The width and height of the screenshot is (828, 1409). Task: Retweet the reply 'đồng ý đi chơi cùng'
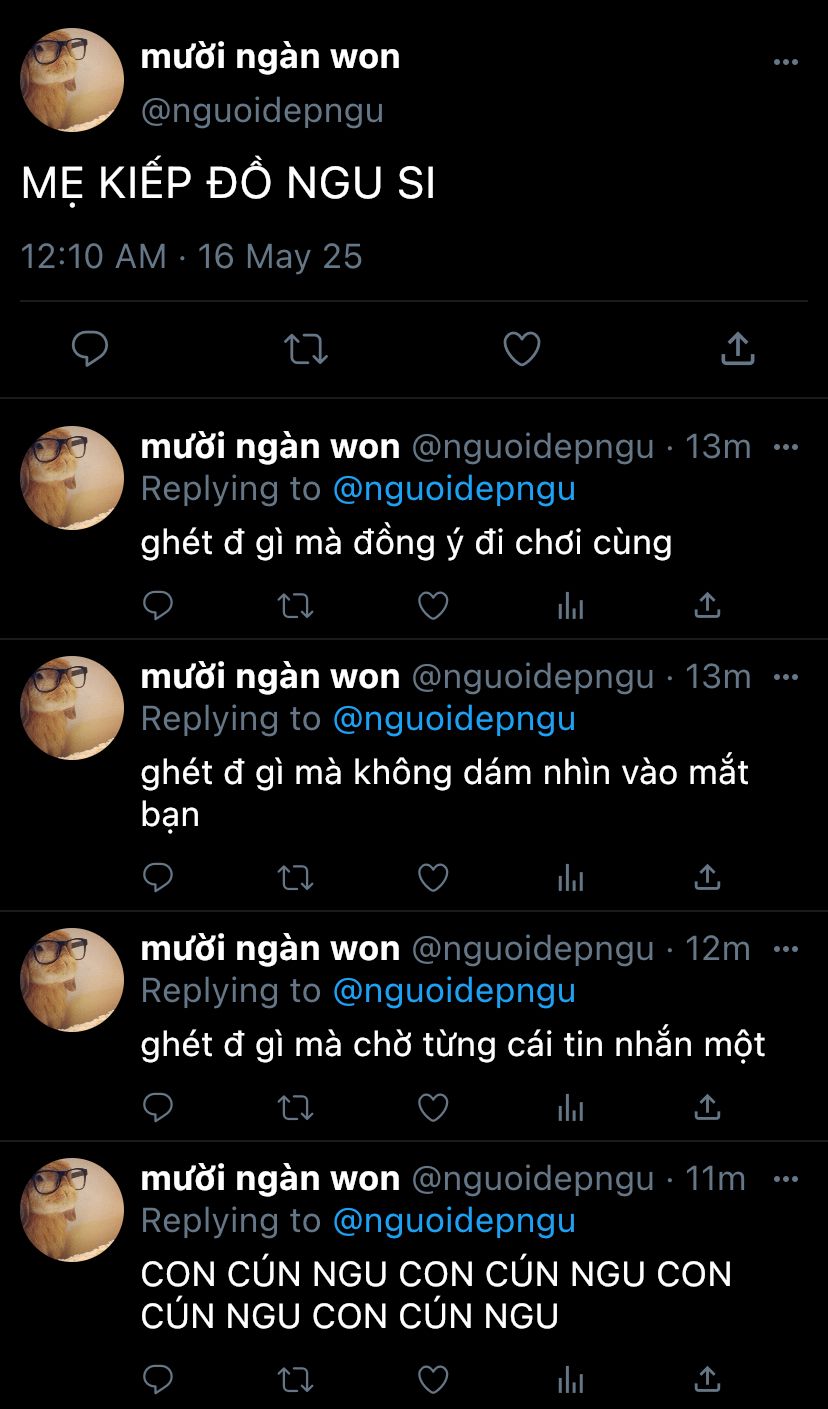pyautogui.click(x=295, y=605)
